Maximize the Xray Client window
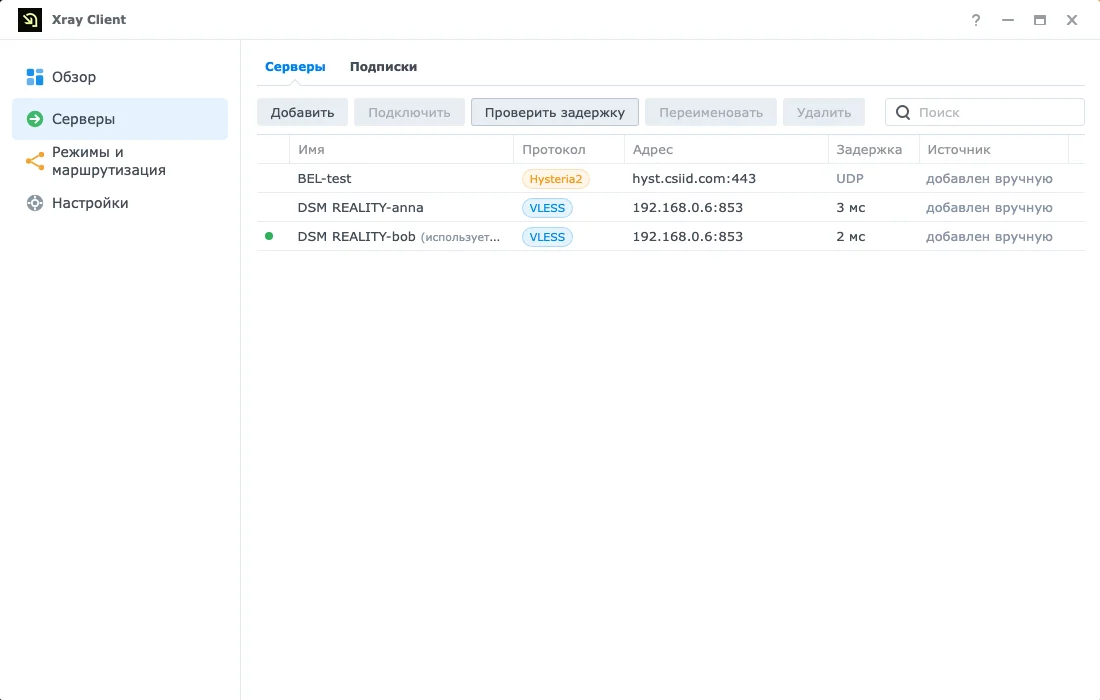The height and width of the screenshot is (700, 1100). tap(1040, 20)
